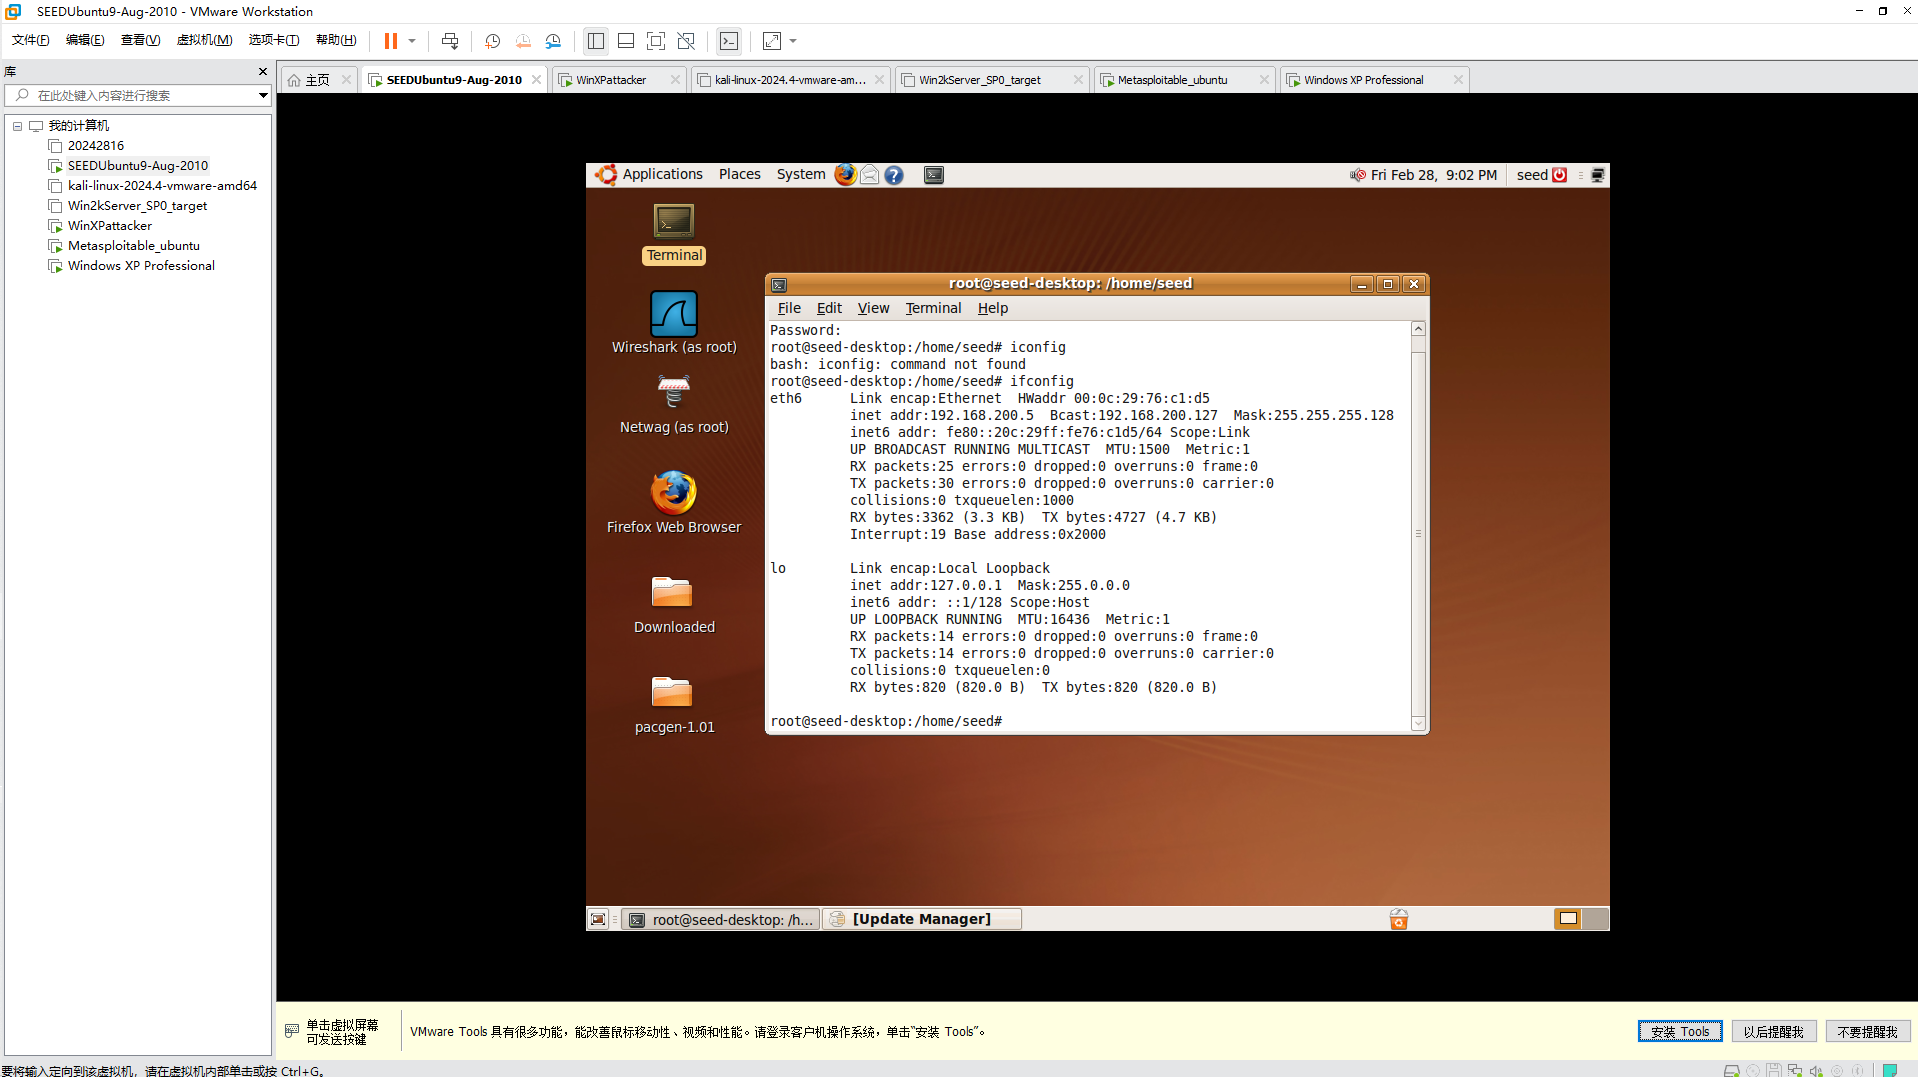Close the SEEDUbuntu9-Aug-2010 tab

(537, 80)
